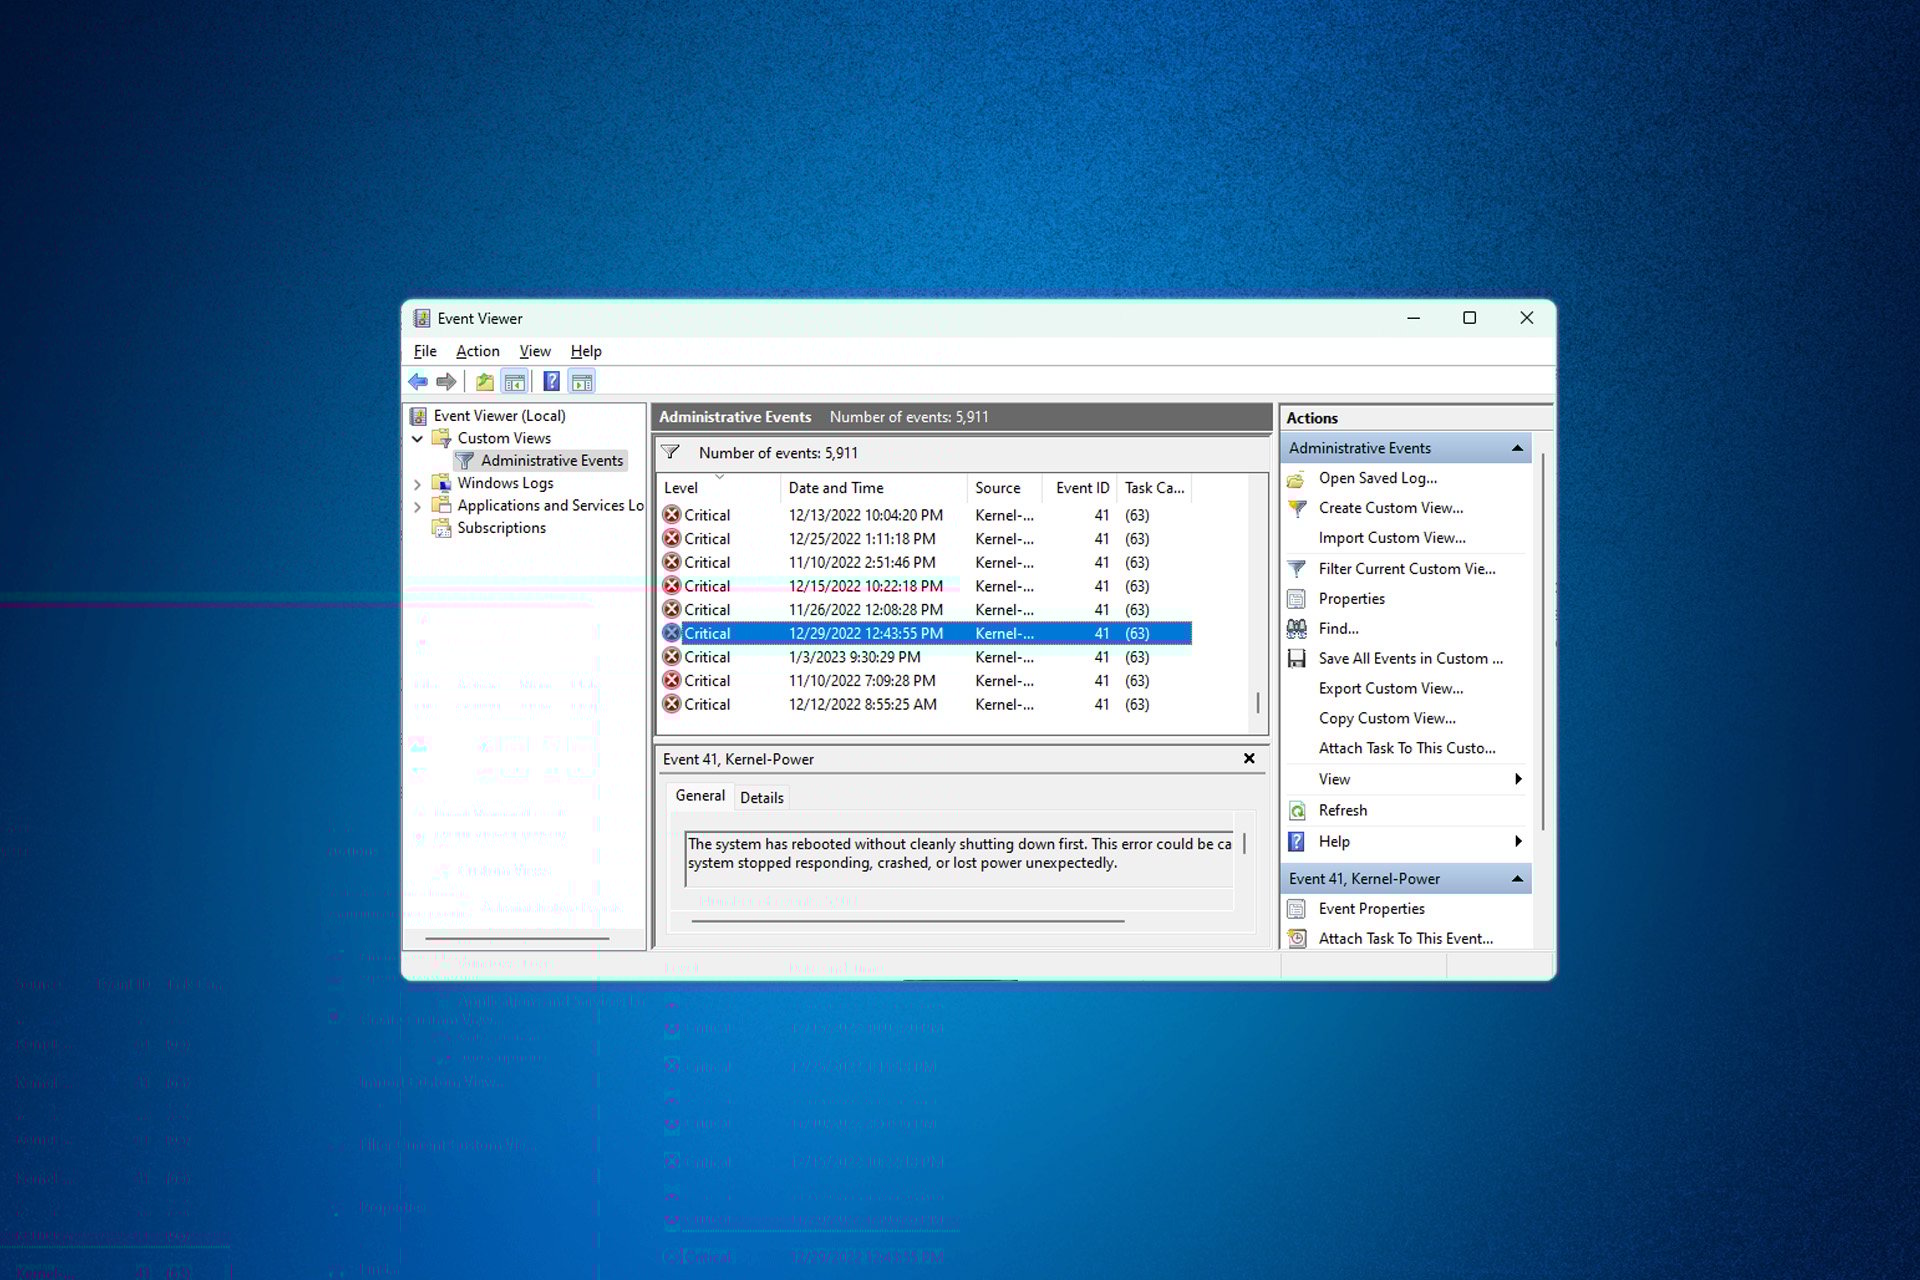Viewport: 1920px width, 1280px height.
Task: Sort events by Task Category column header
Action: [1154, 488]
